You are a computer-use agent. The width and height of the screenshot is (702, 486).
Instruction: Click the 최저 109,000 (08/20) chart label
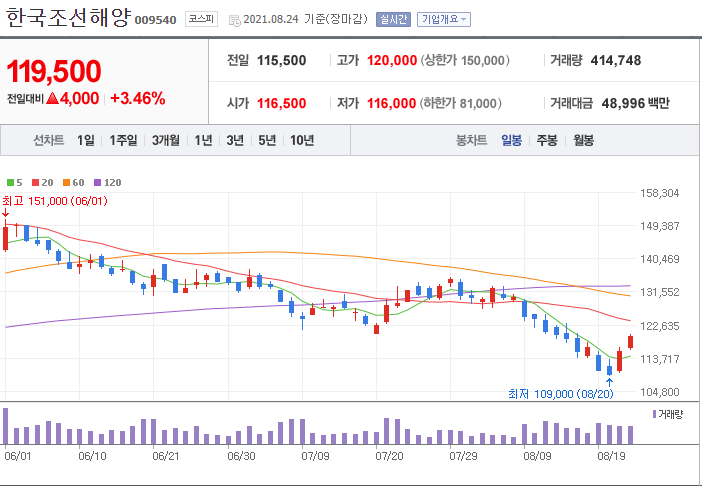pos(561,394)
